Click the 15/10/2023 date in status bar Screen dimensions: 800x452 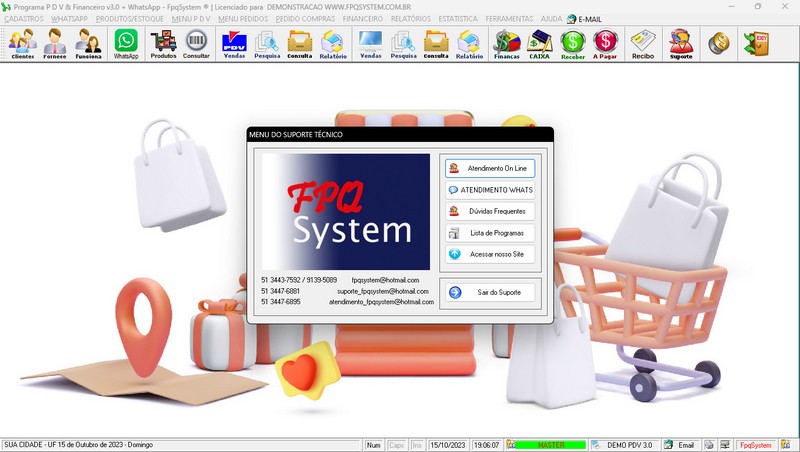pos(448,445)
